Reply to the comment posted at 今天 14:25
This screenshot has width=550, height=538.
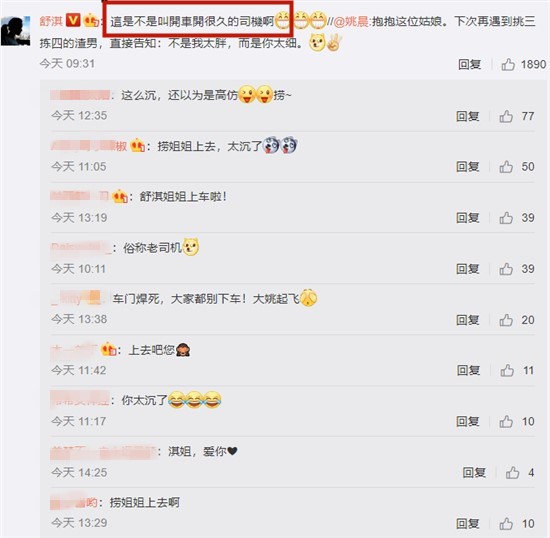click(x=474, y=473)
